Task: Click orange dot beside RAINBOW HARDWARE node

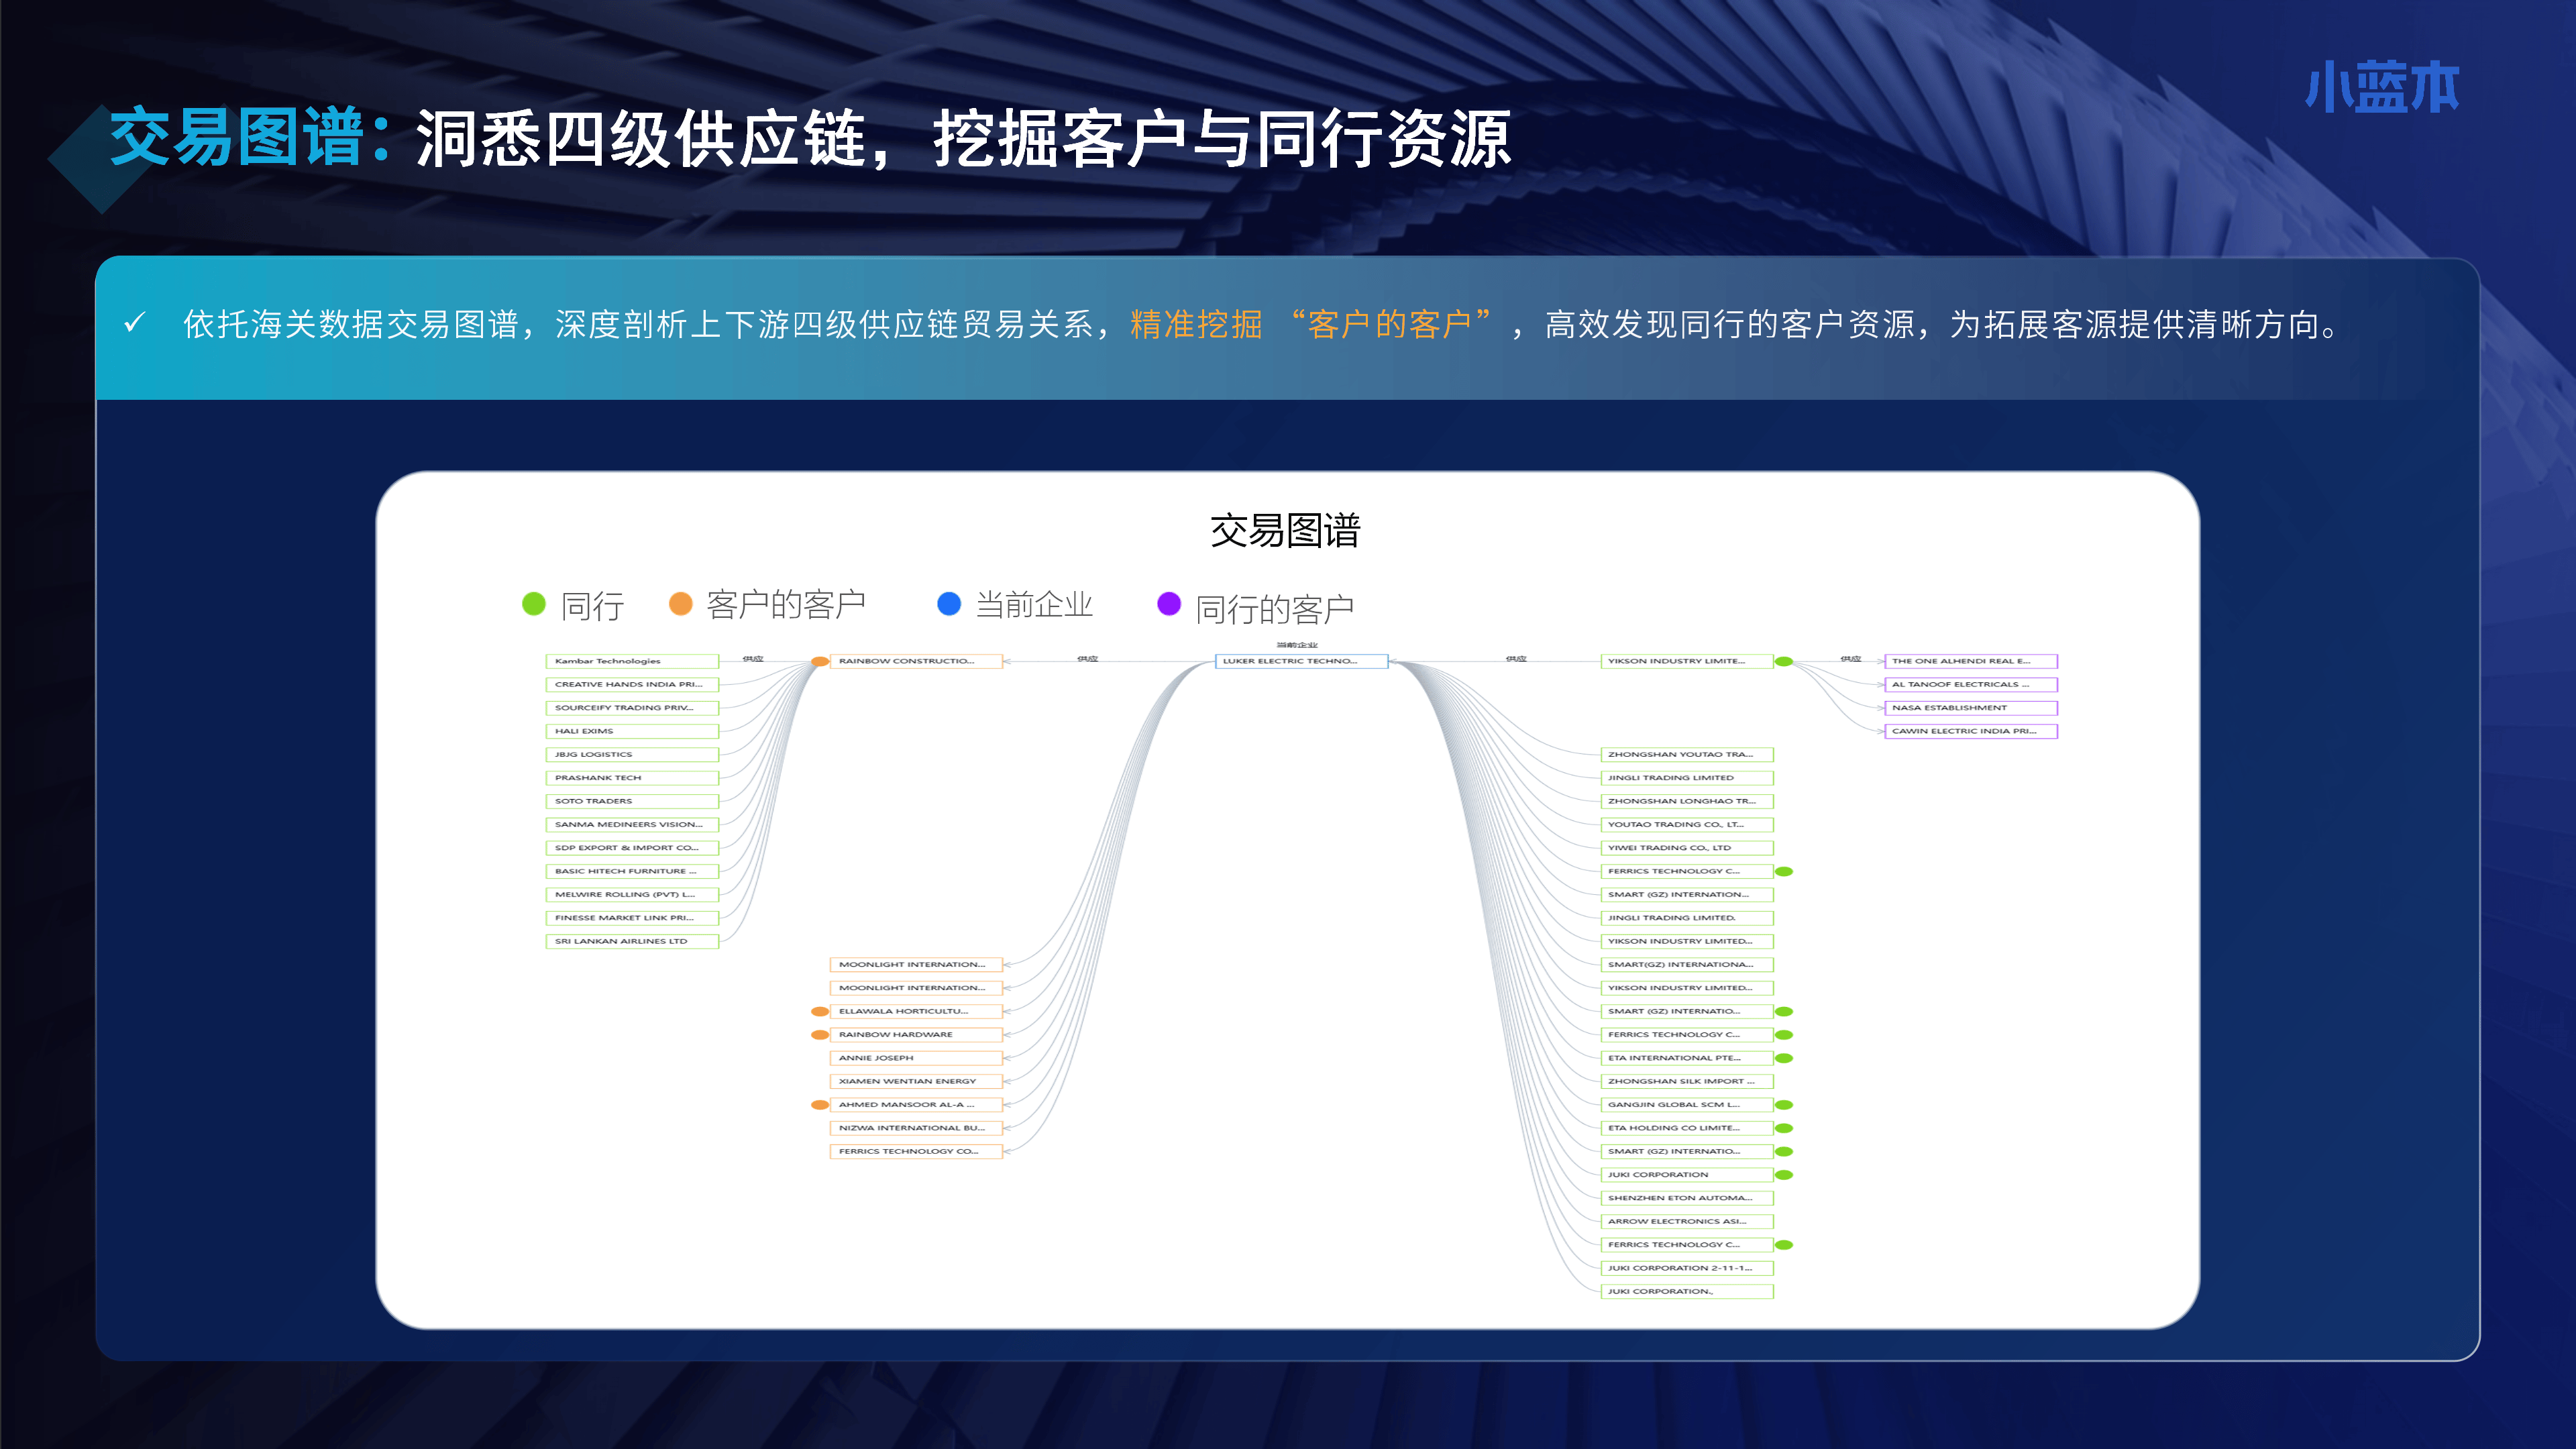Action: pyautogui.click(x=820, y=1034)
